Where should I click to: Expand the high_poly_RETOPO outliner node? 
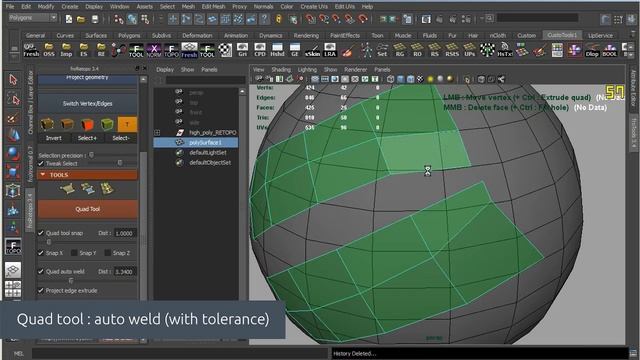point(157,133)
